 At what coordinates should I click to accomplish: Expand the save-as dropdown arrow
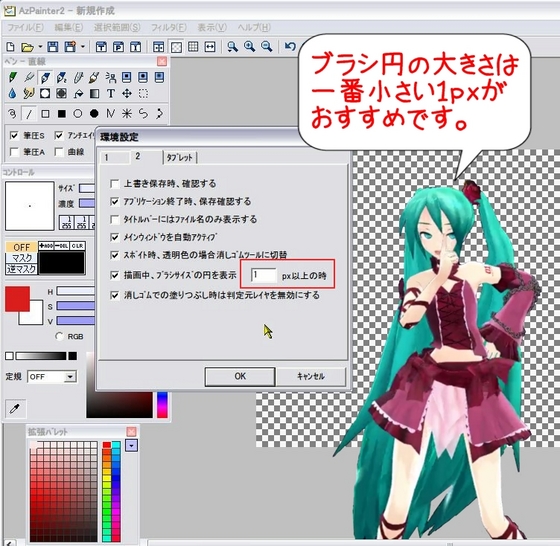point(82,46)
